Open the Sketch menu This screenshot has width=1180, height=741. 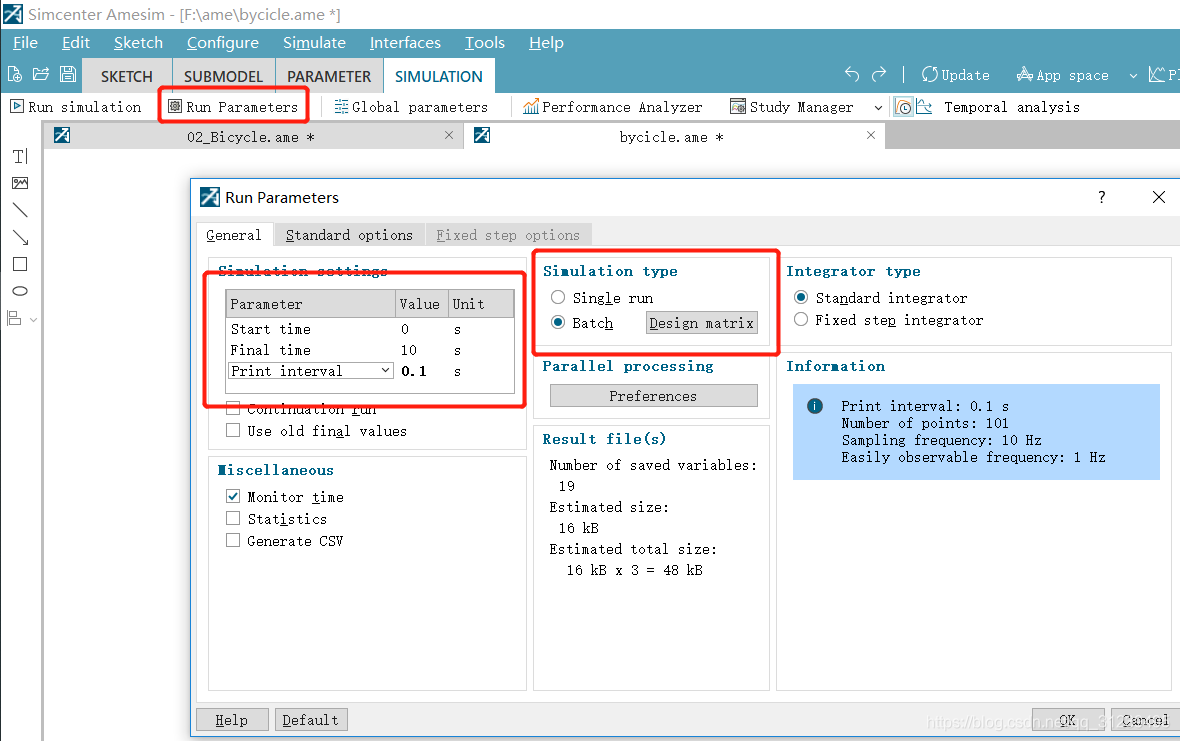click(x=138, y=43)
